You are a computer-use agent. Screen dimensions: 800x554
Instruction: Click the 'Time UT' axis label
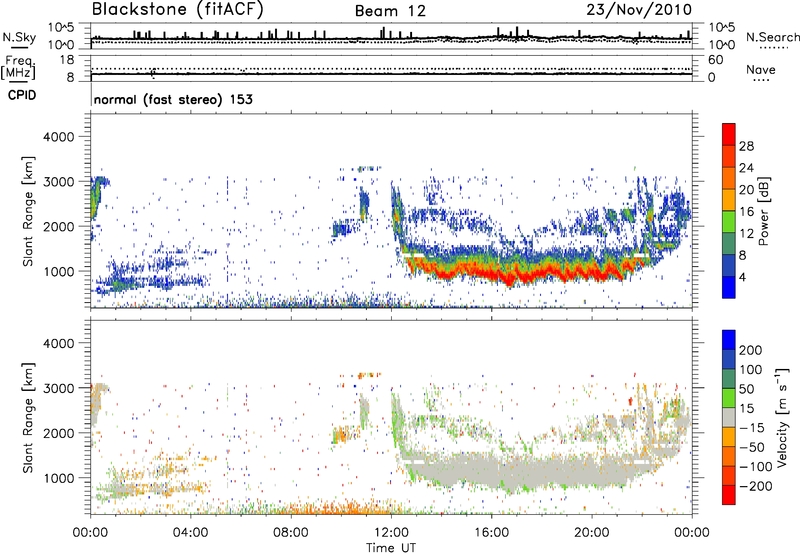pos(391,548)
